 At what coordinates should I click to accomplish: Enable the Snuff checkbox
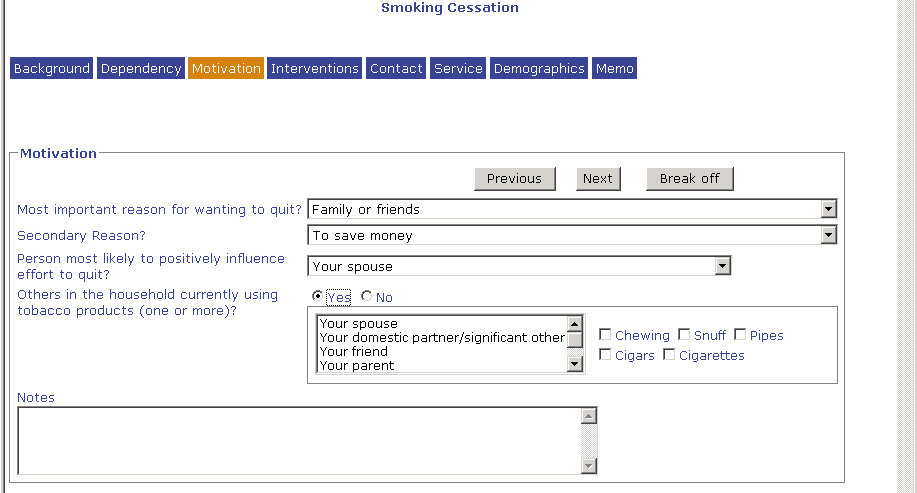684,335
